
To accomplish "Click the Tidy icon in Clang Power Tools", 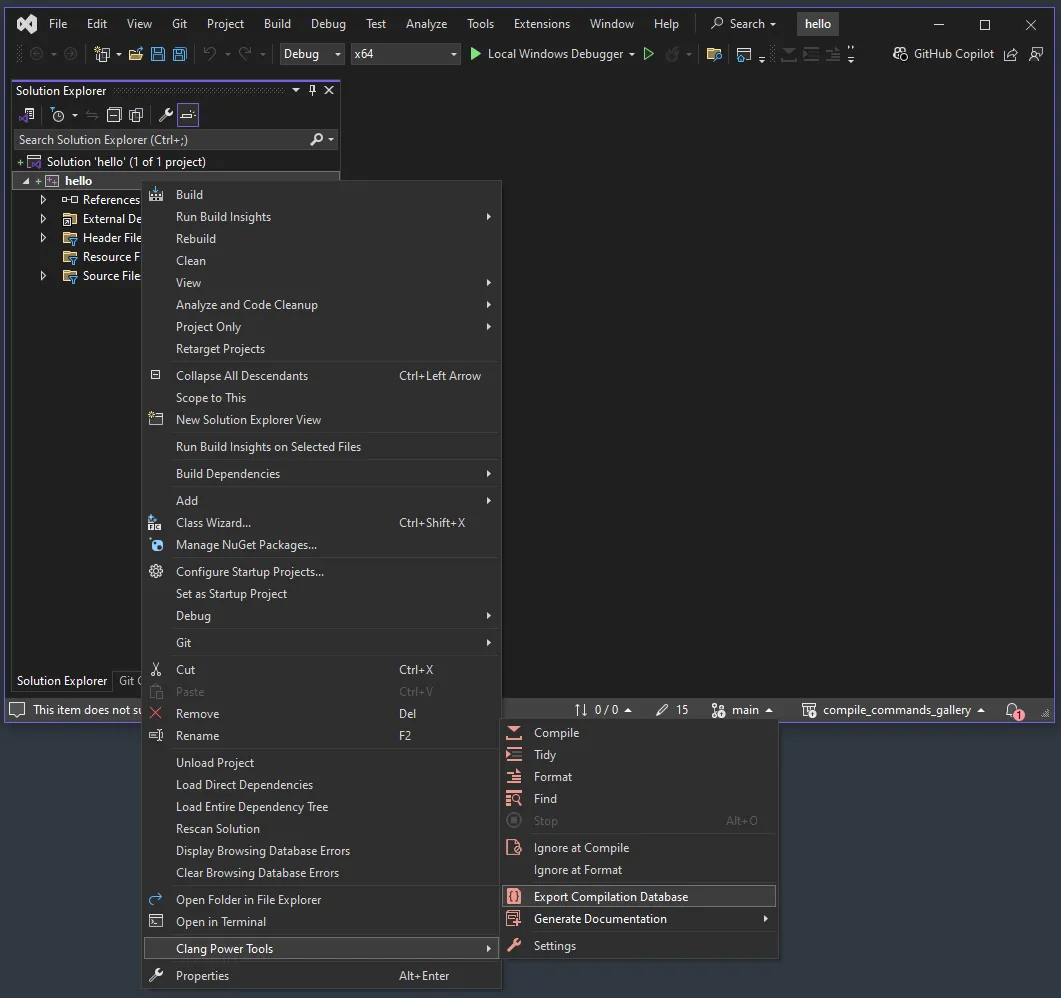I will 513,754.
